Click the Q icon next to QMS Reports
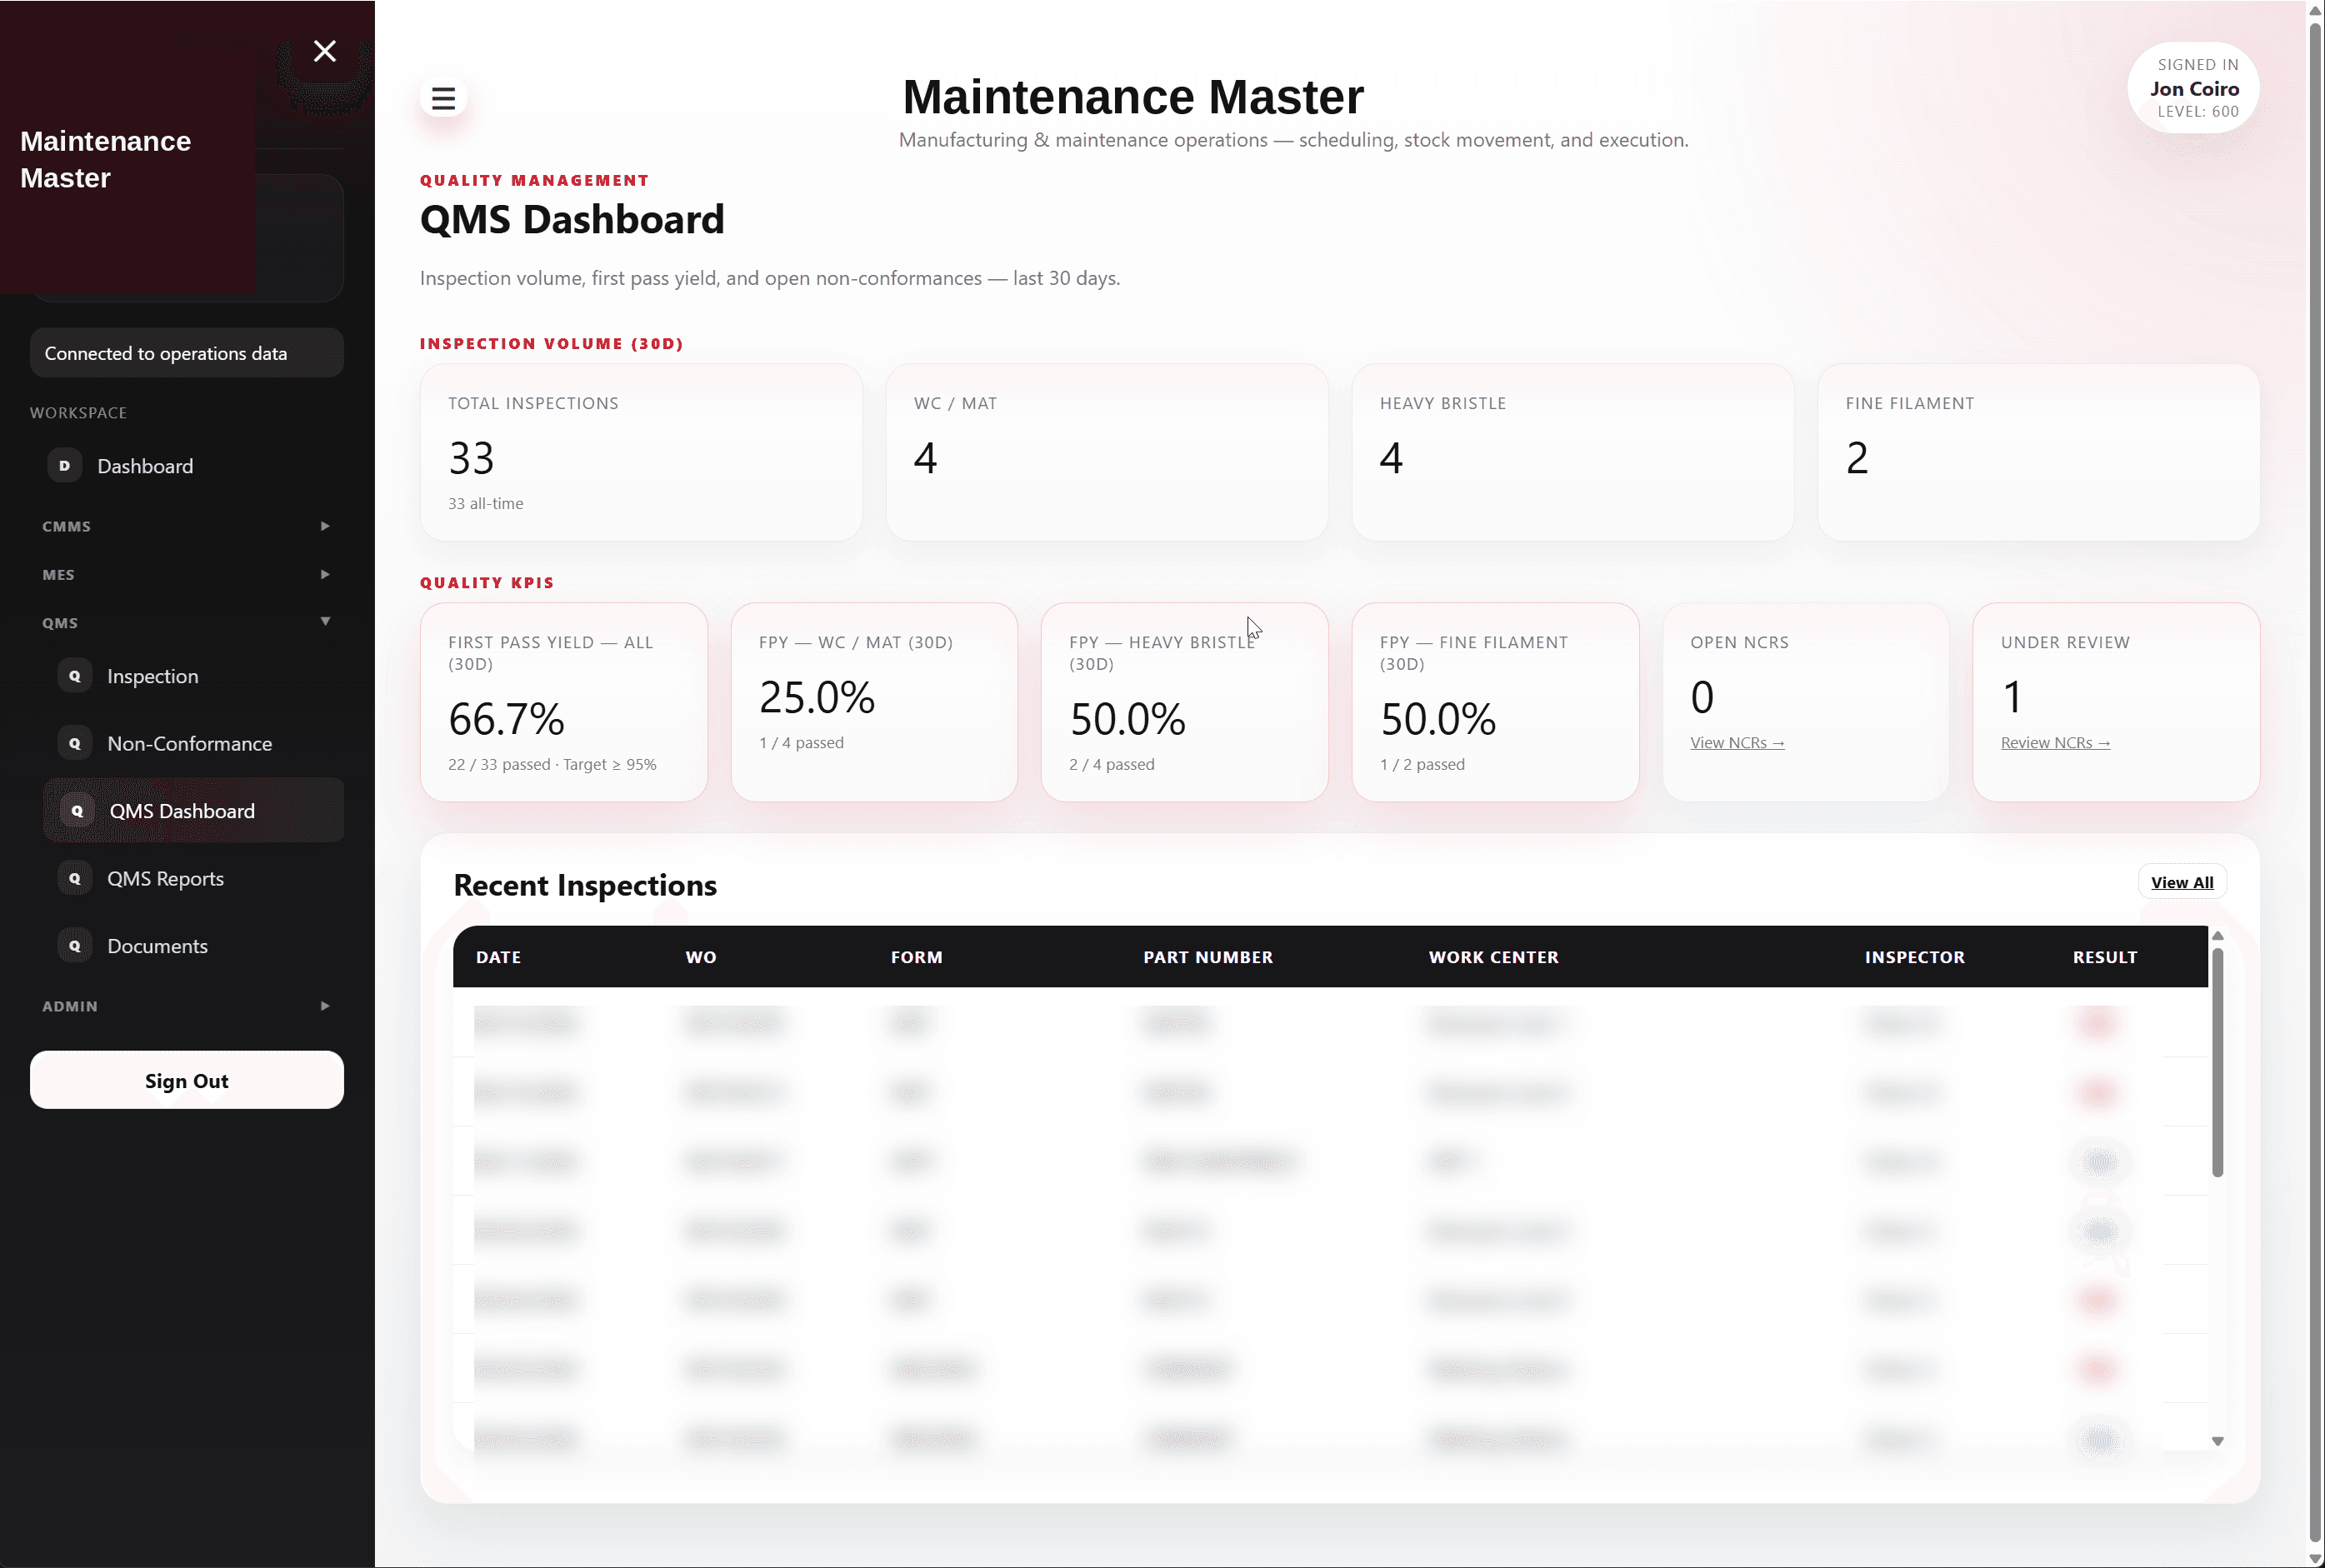Viewport: 2325px width, 1568px height. tap(75, 878)
